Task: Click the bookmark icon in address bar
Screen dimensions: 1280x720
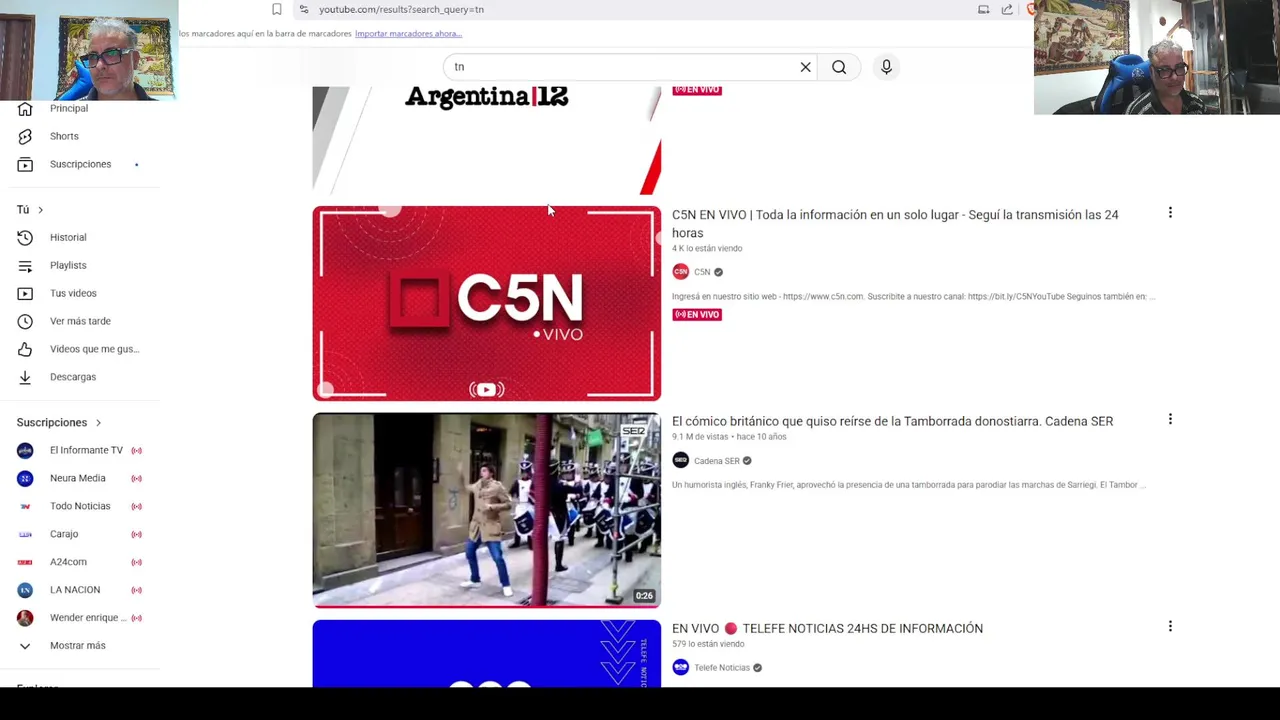Action: (x=277, y=9)
